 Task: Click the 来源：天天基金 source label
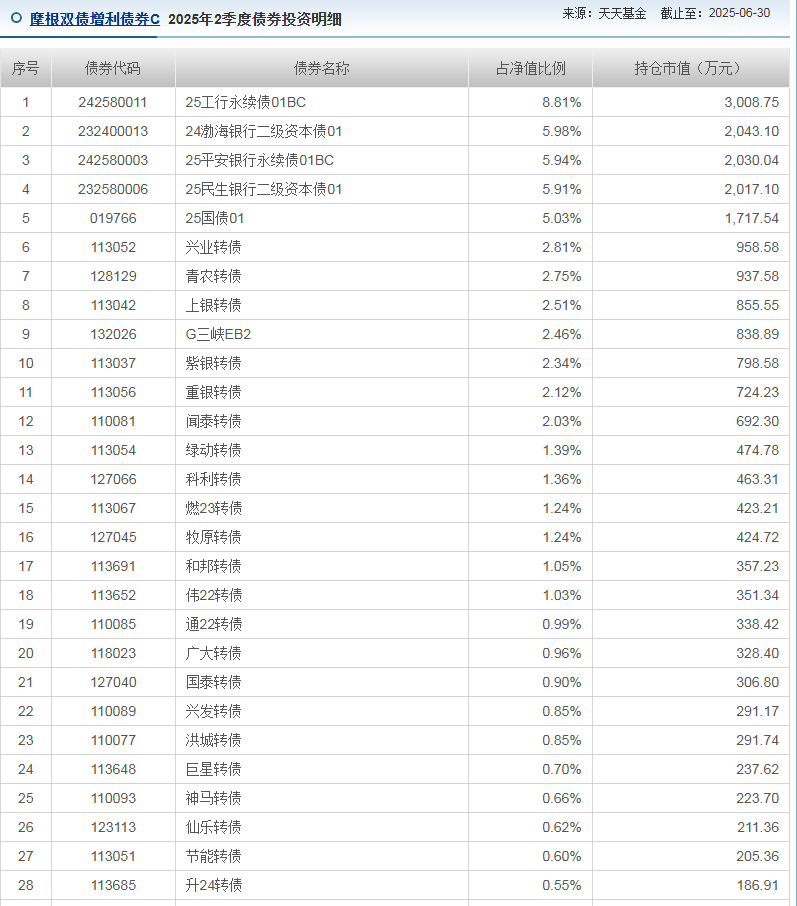click(604, 13)
